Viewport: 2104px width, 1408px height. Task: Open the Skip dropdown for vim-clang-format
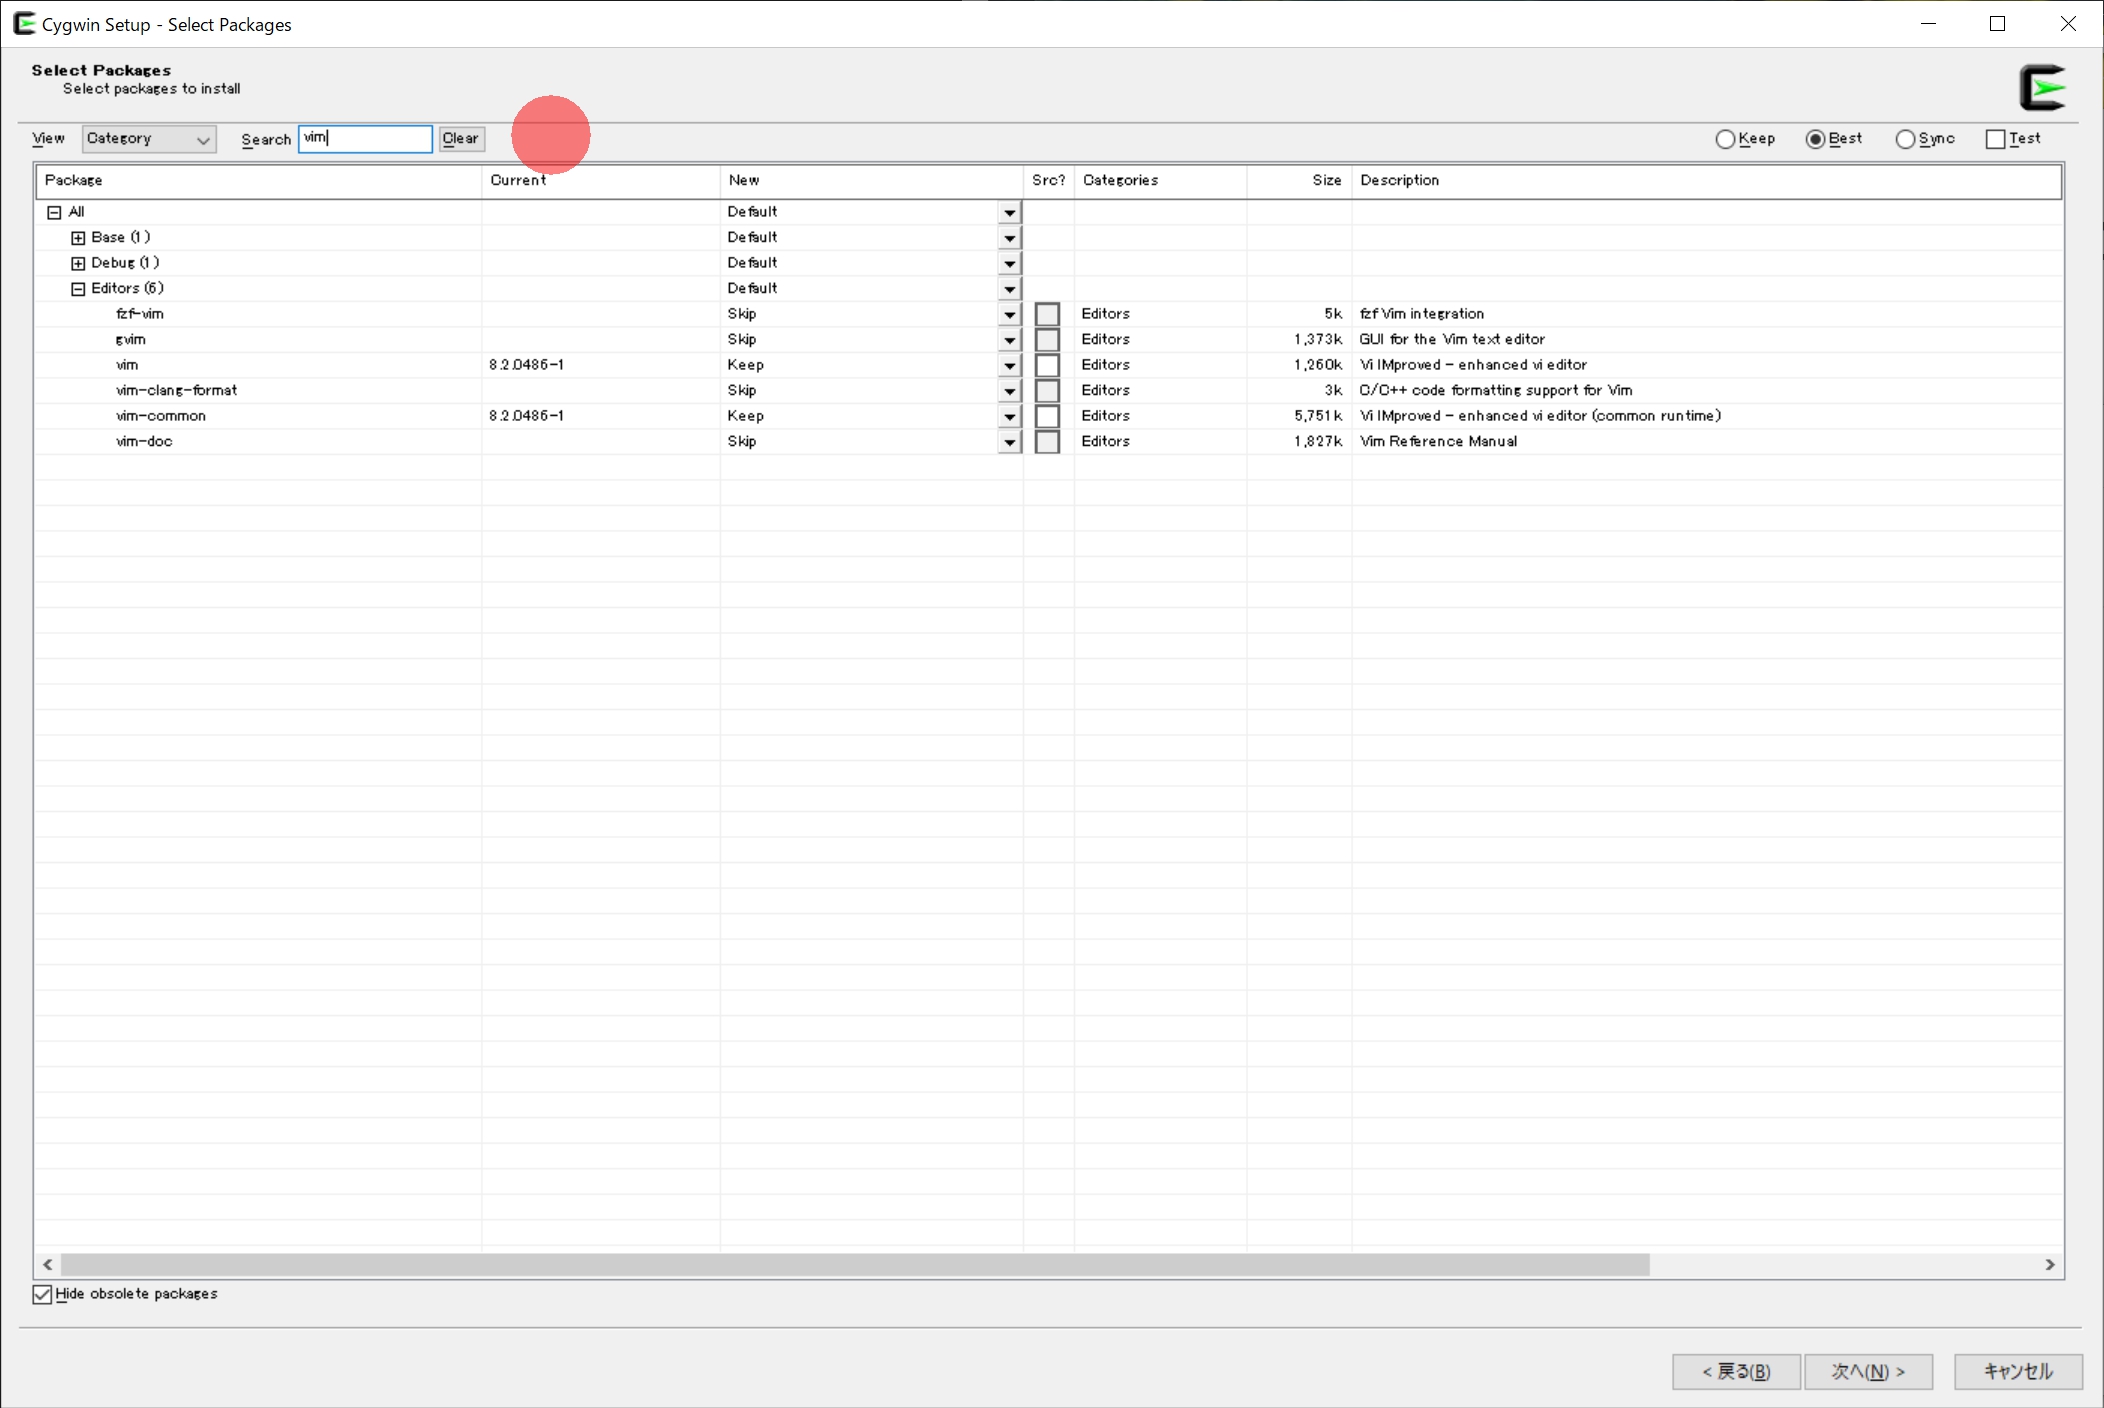point(1010,391)
